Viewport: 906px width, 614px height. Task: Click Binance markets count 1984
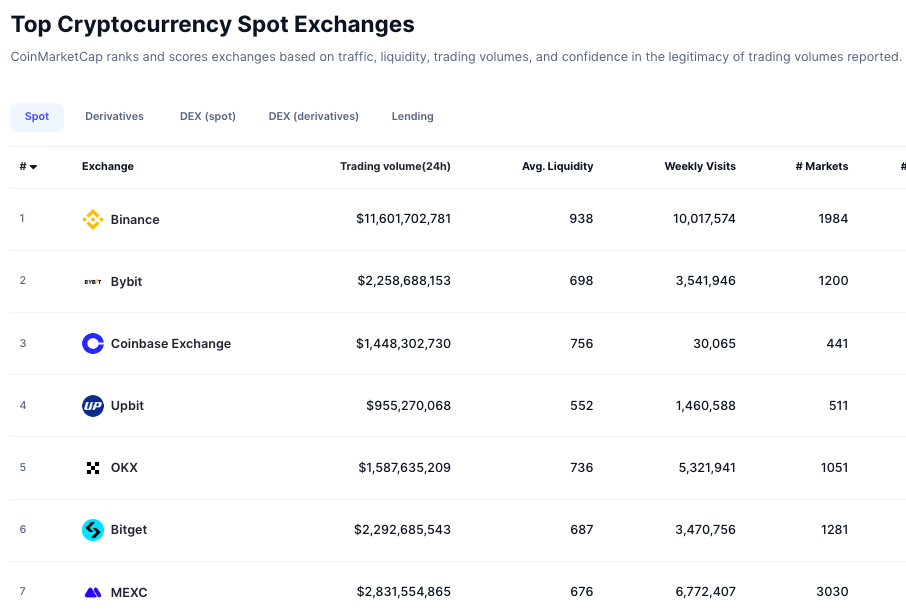[833, 219]
